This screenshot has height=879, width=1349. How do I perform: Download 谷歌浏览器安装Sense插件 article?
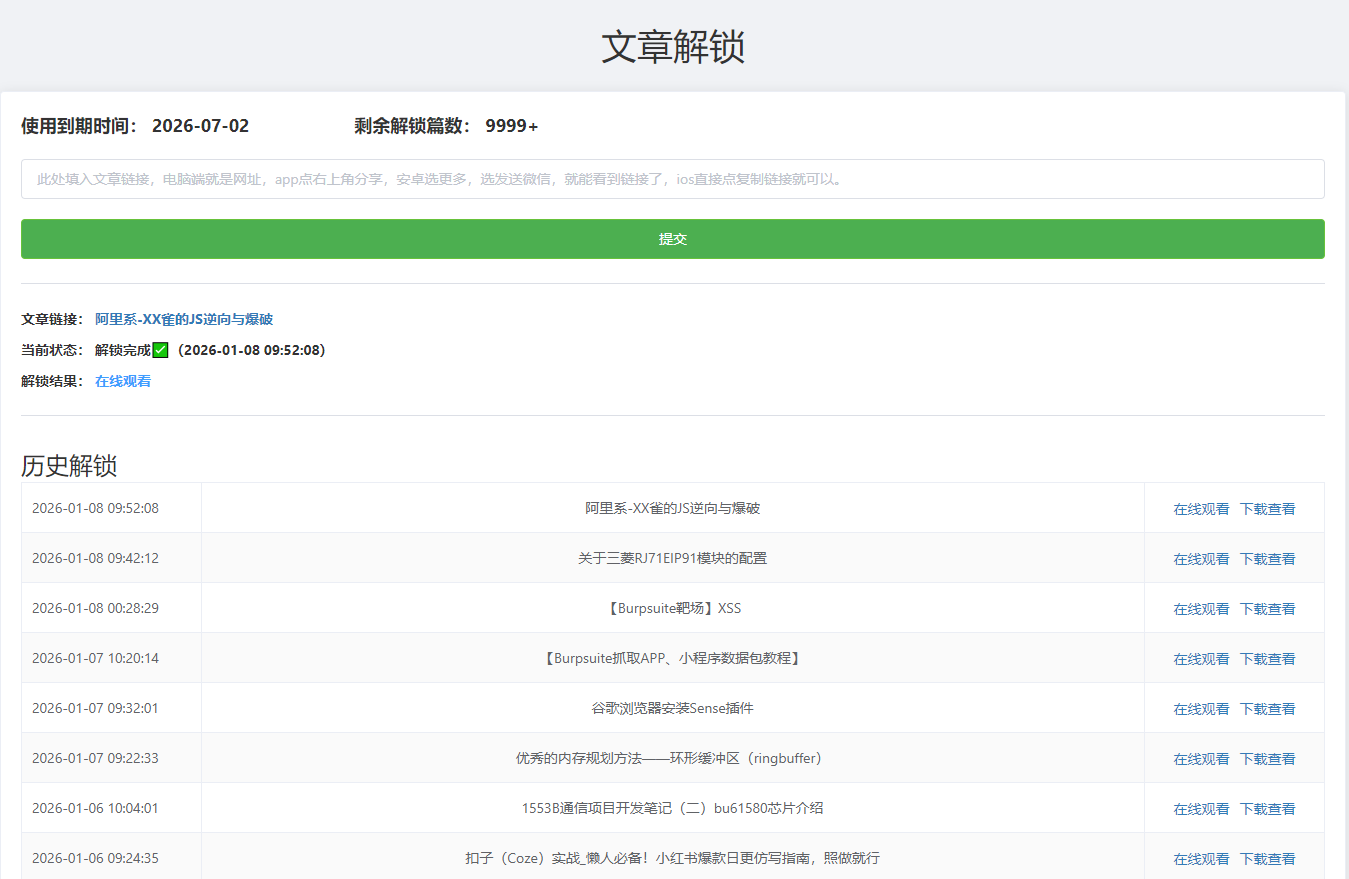point(1267,709)
